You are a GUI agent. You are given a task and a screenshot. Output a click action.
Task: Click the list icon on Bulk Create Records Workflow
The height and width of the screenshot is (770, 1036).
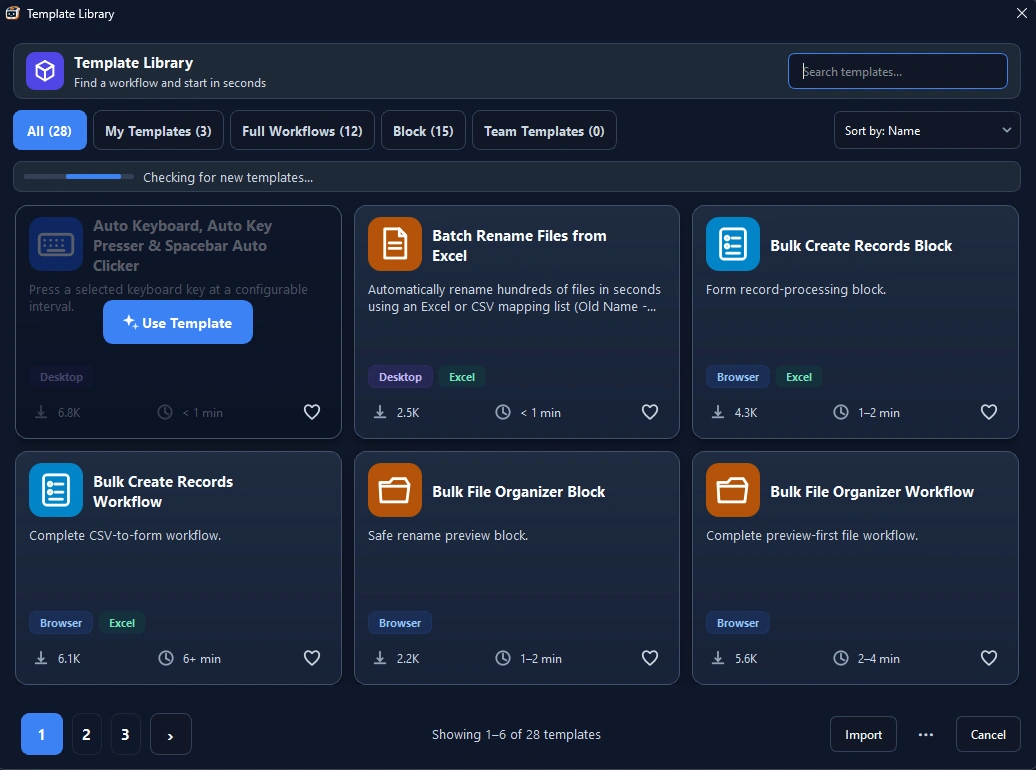tap(56, 490)
